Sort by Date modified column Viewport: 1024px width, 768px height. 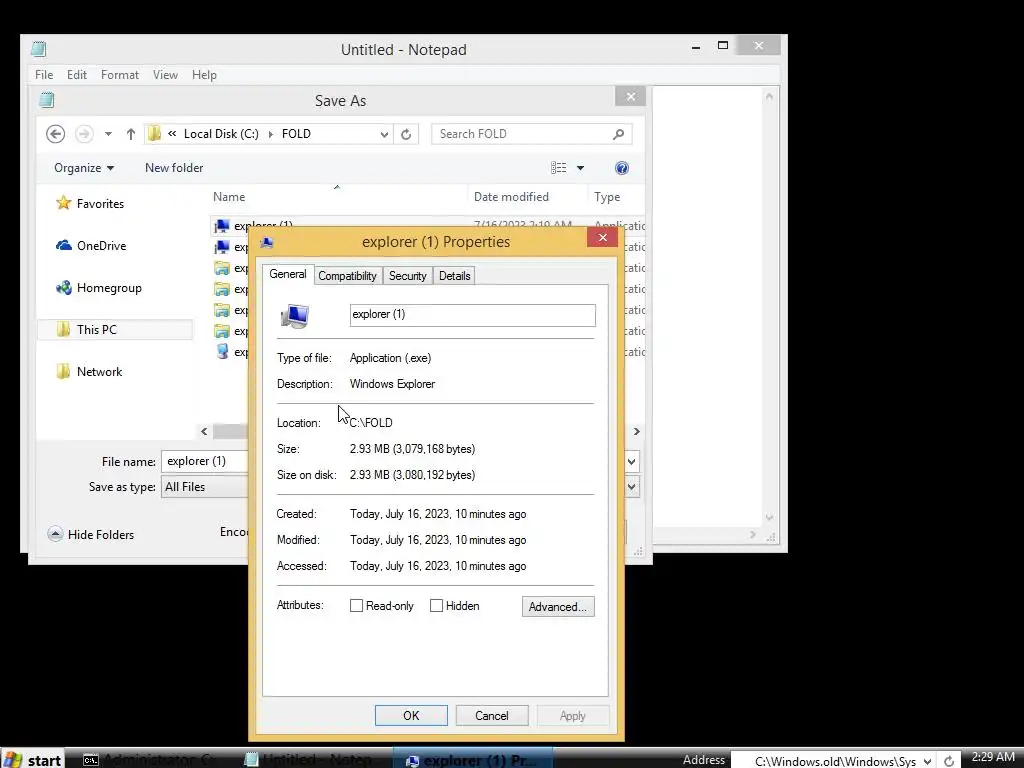click(x=511, y=197)
